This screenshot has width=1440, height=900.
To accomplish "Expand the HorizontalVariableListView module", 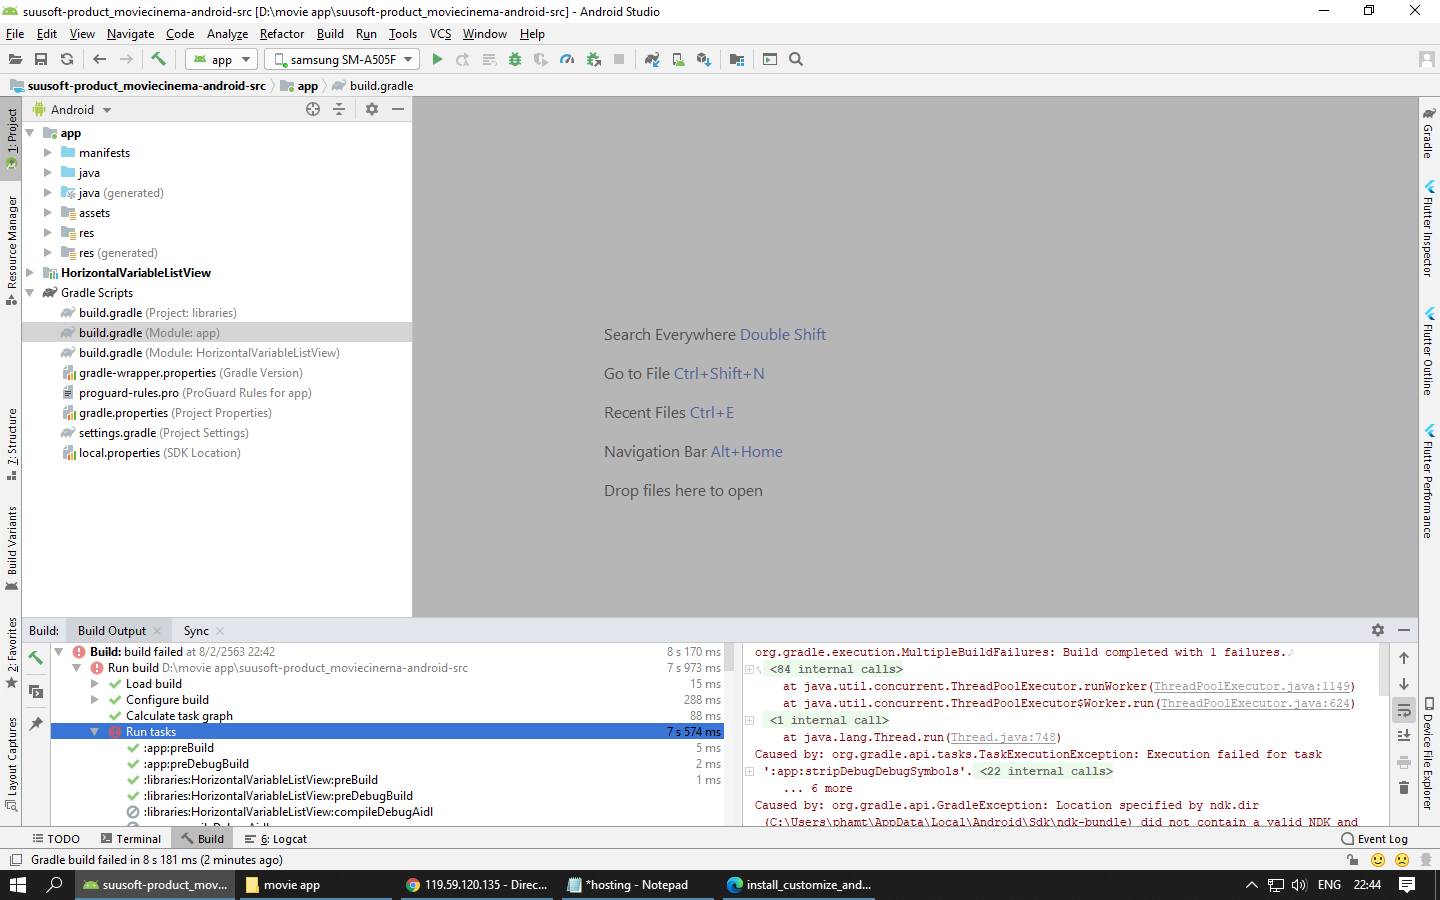I will pyautogui.click(x=29, y=273).
